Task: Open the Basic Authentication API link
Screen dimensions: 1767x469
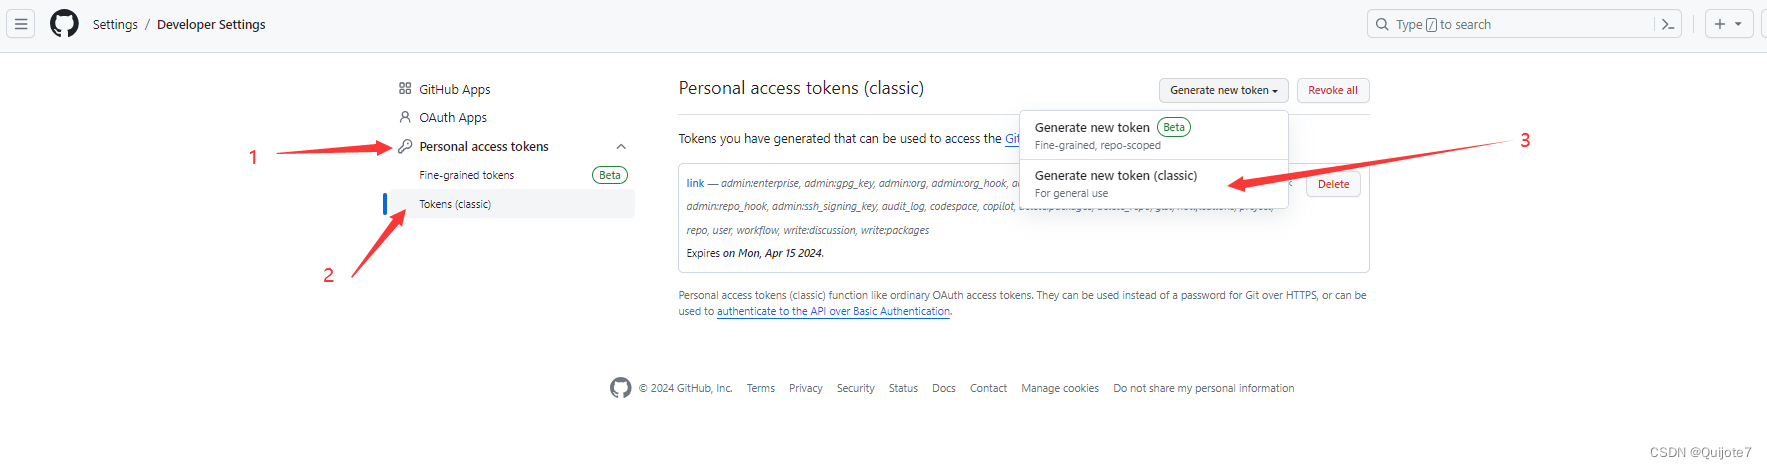Action: [833, 312]
